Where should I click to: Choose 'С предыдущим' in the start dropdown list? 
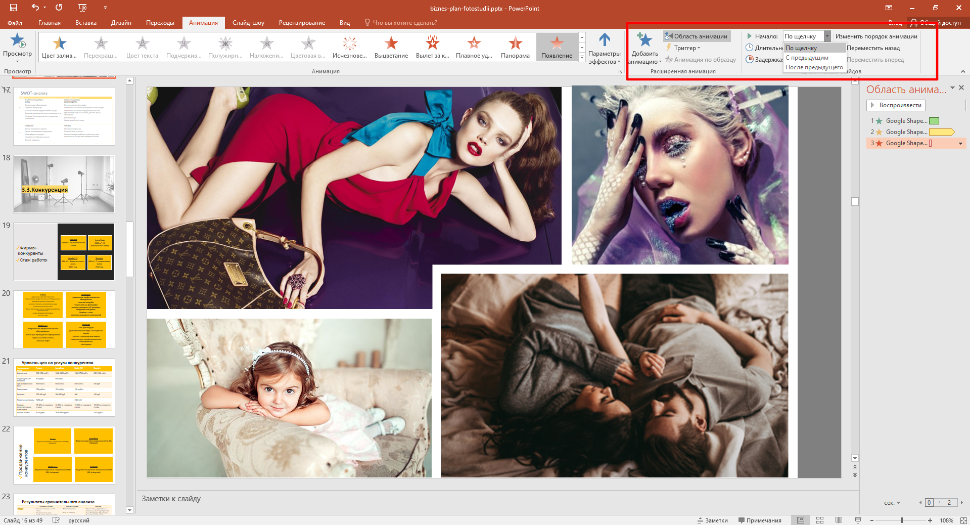pos(814,58)
